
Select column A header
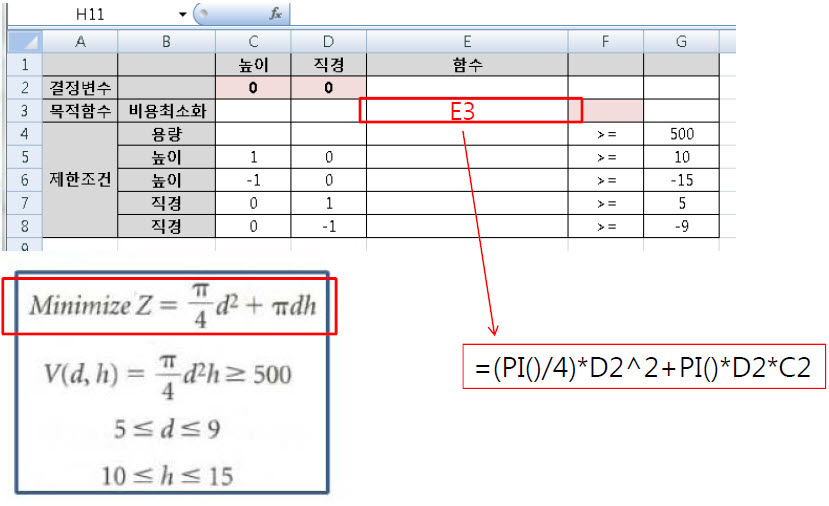(80, 41)
